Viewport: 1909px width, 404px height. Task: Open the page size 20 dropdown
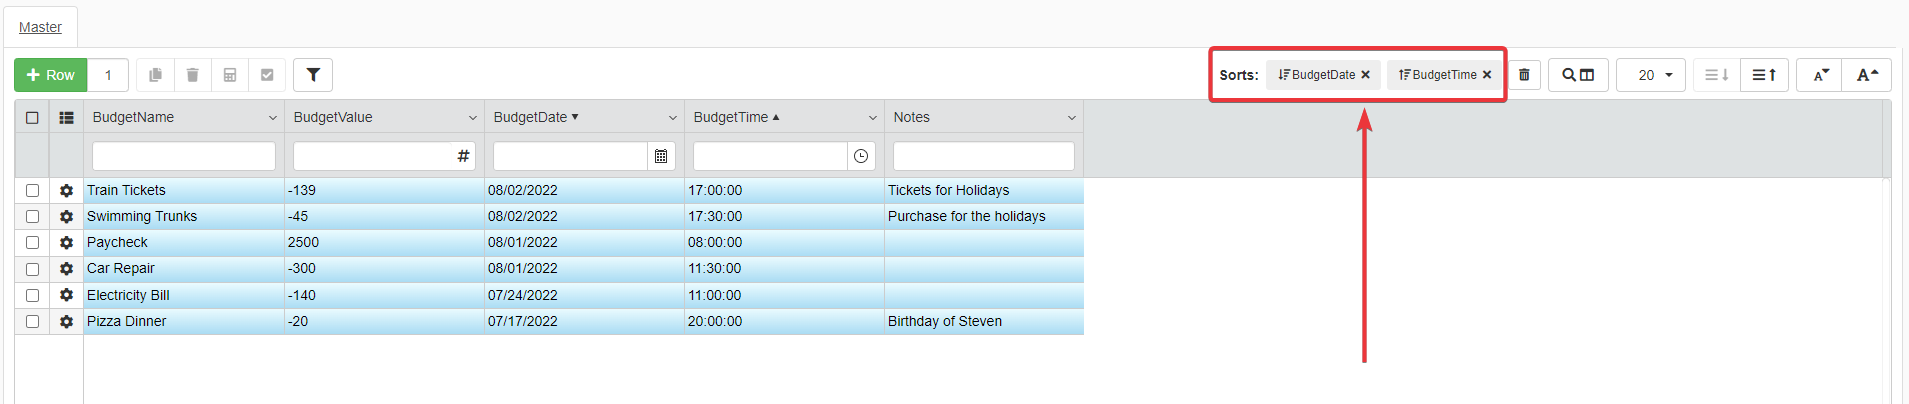[1651, 75]
